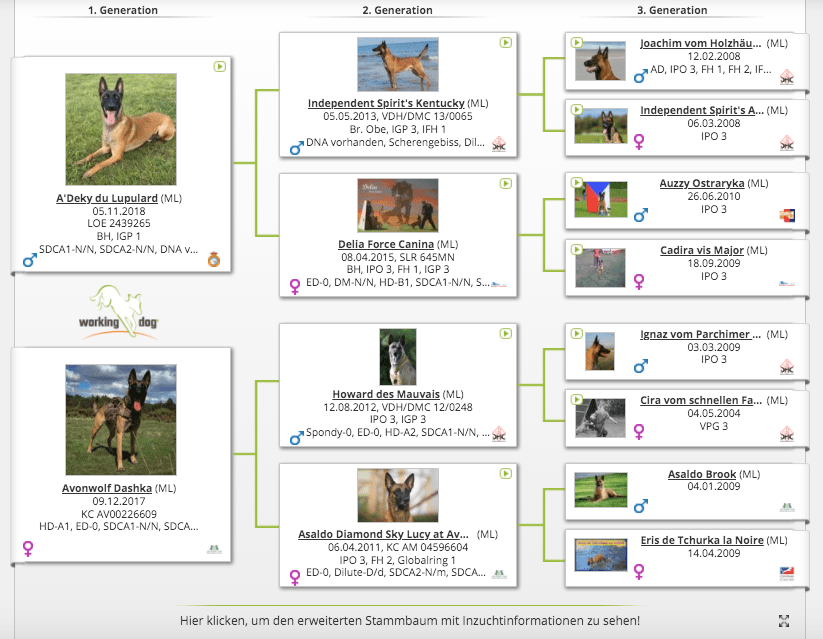This screenshot has width=823, height=639.
Task: Click play arrow icon on Howard des Mauvais card
Action: 505,334
